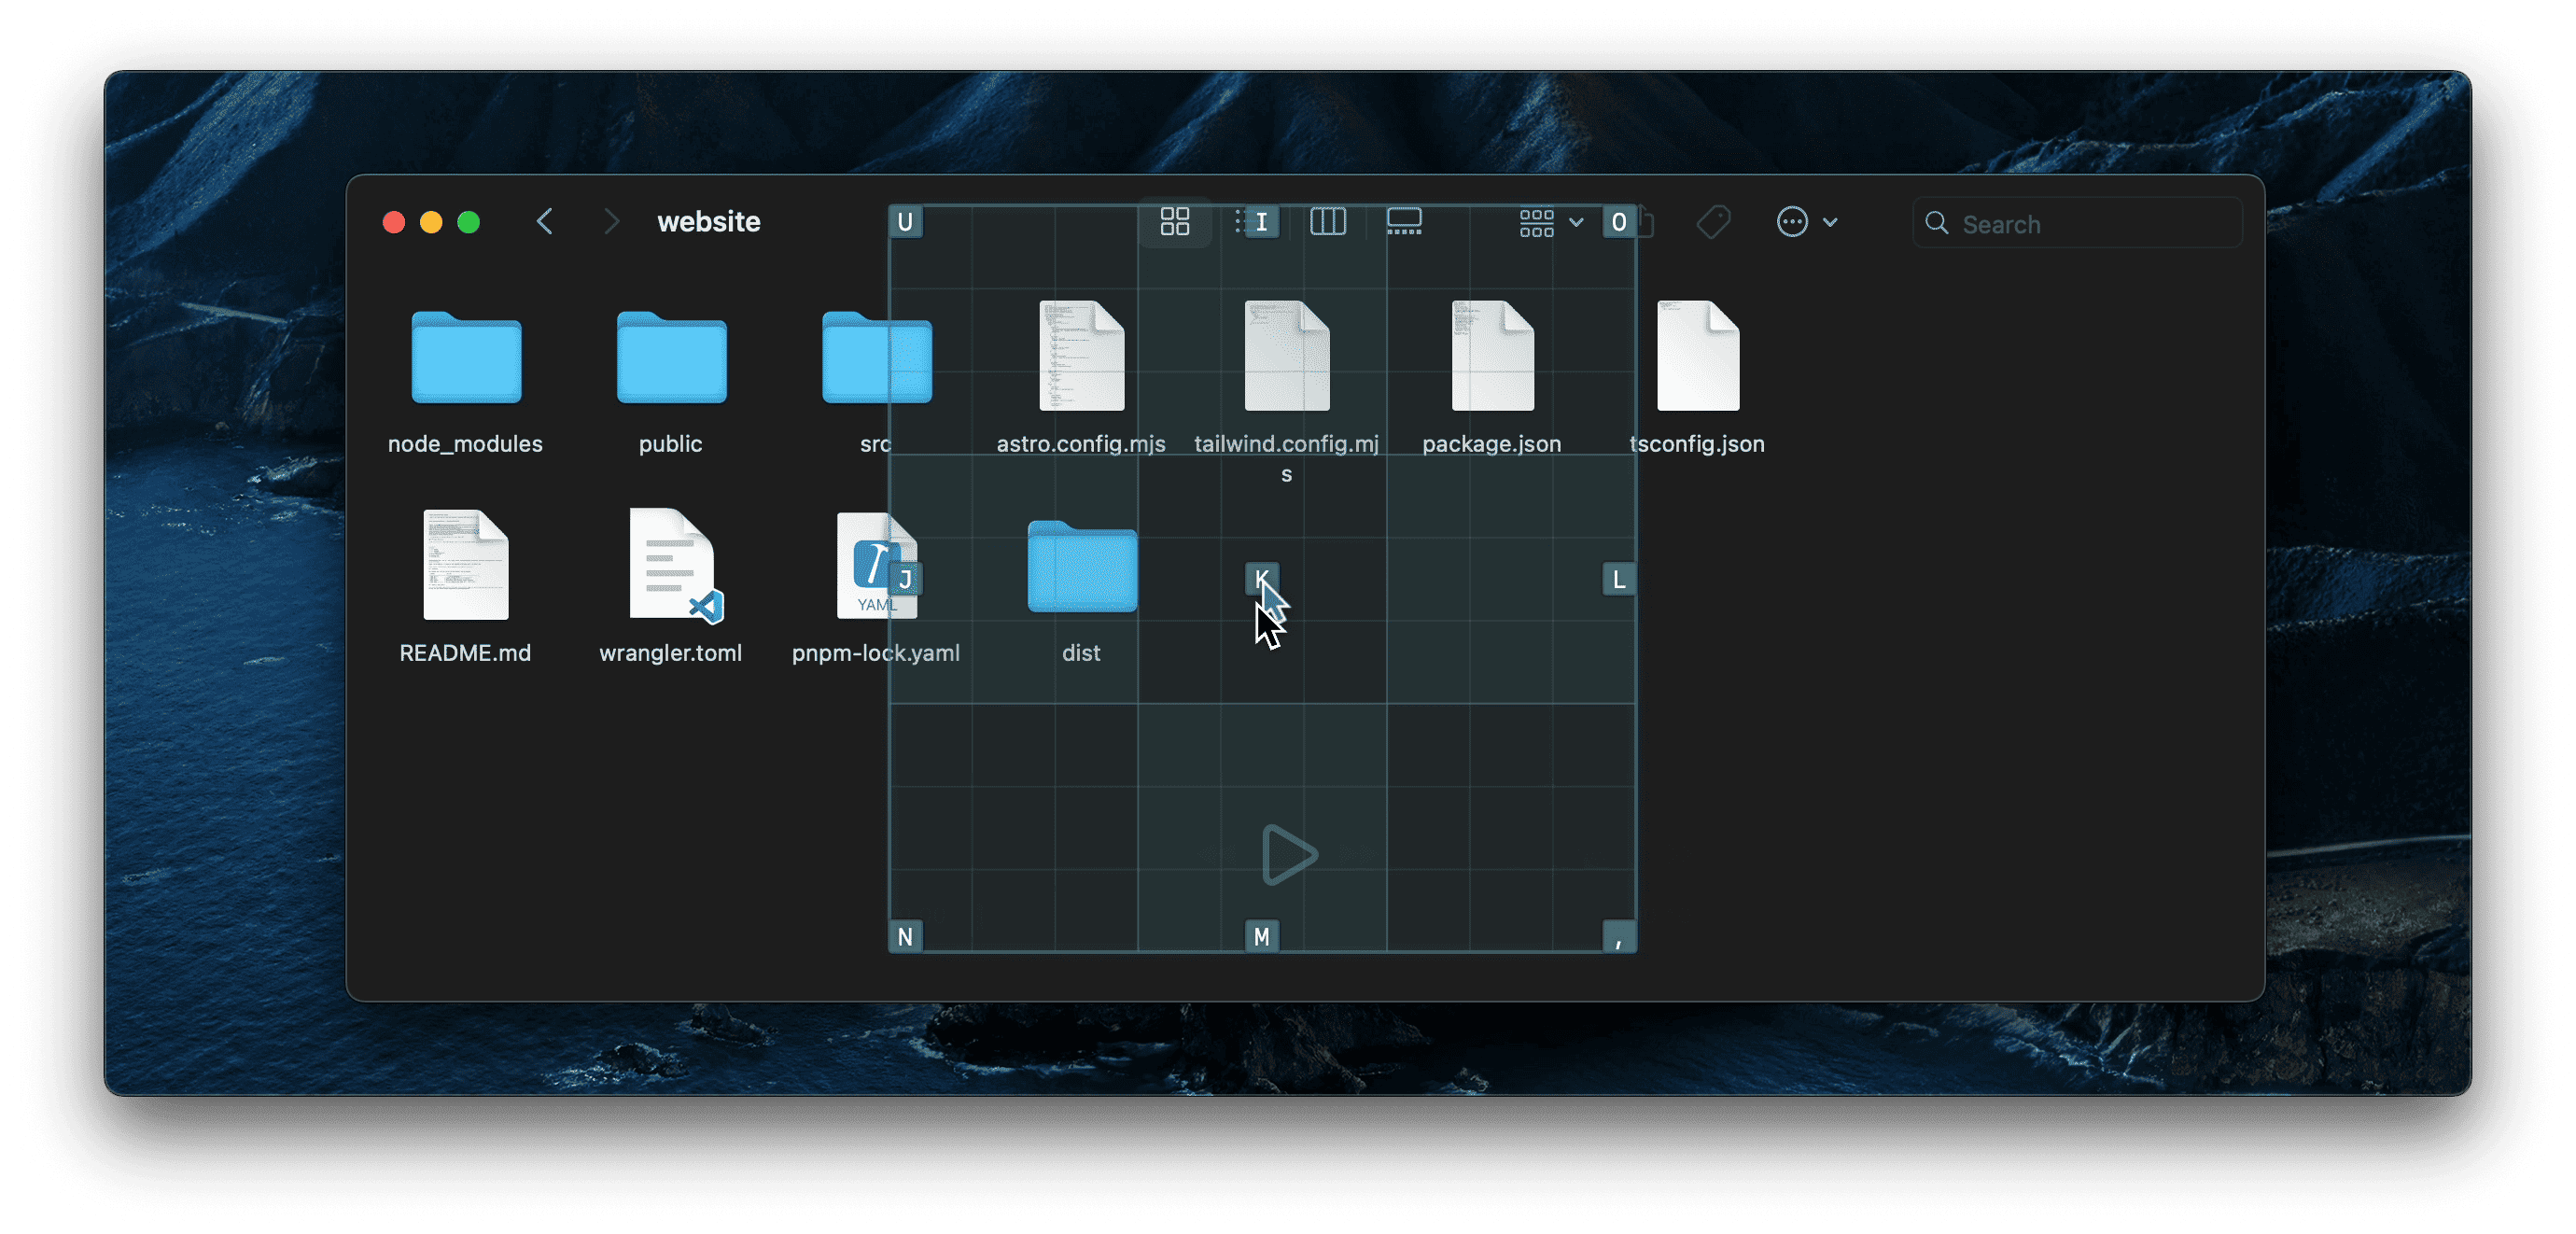The width and height of the screenshot is (2576, 1234).
Task: Click the green fullscreen window button
Action: [468, 222]
